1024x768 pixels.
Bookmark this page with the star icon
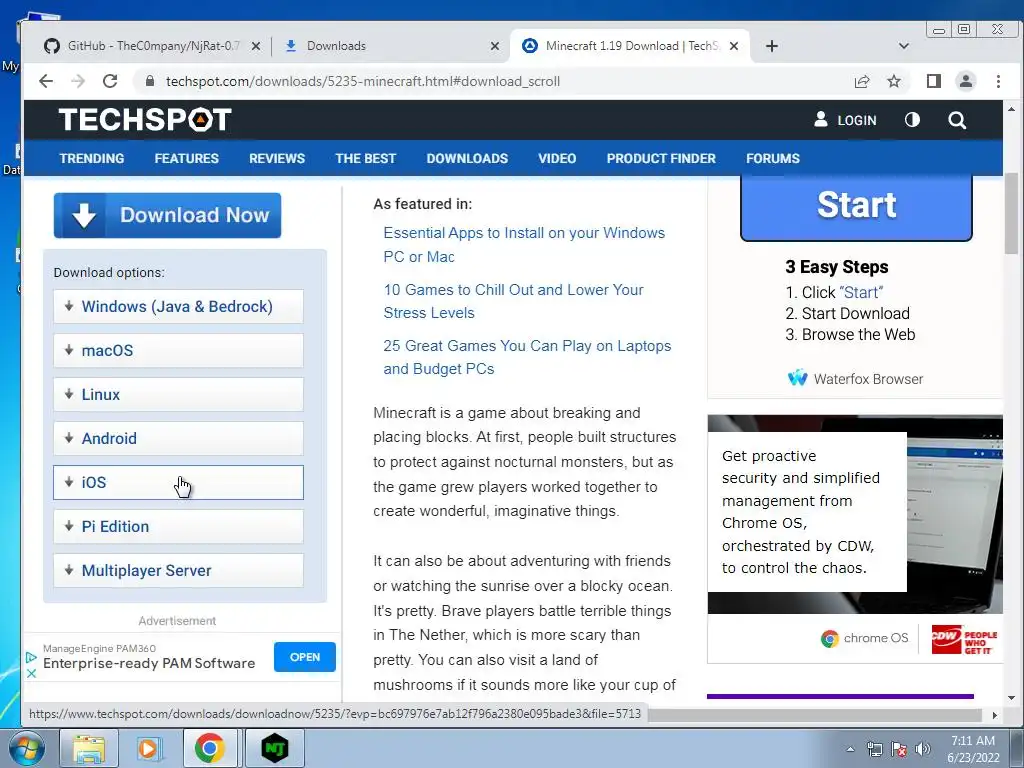tap(894, 81)
